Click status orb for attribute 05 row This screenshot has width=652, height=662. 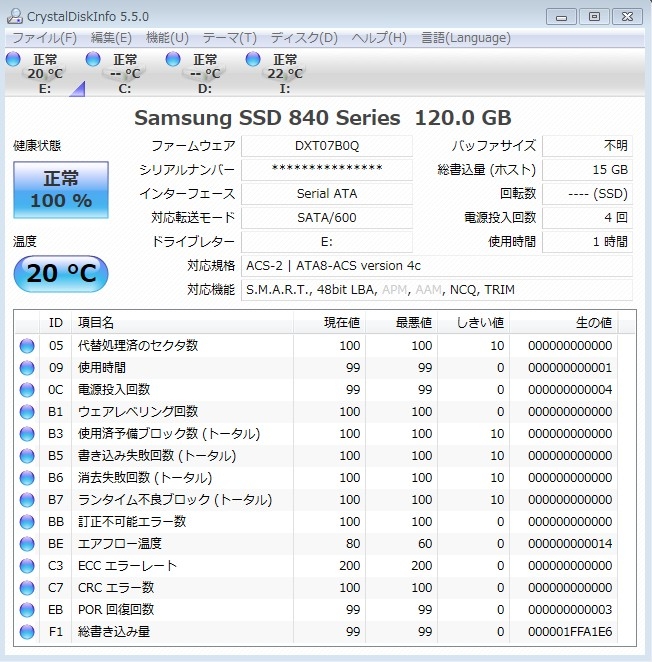(x=26, y=345)
